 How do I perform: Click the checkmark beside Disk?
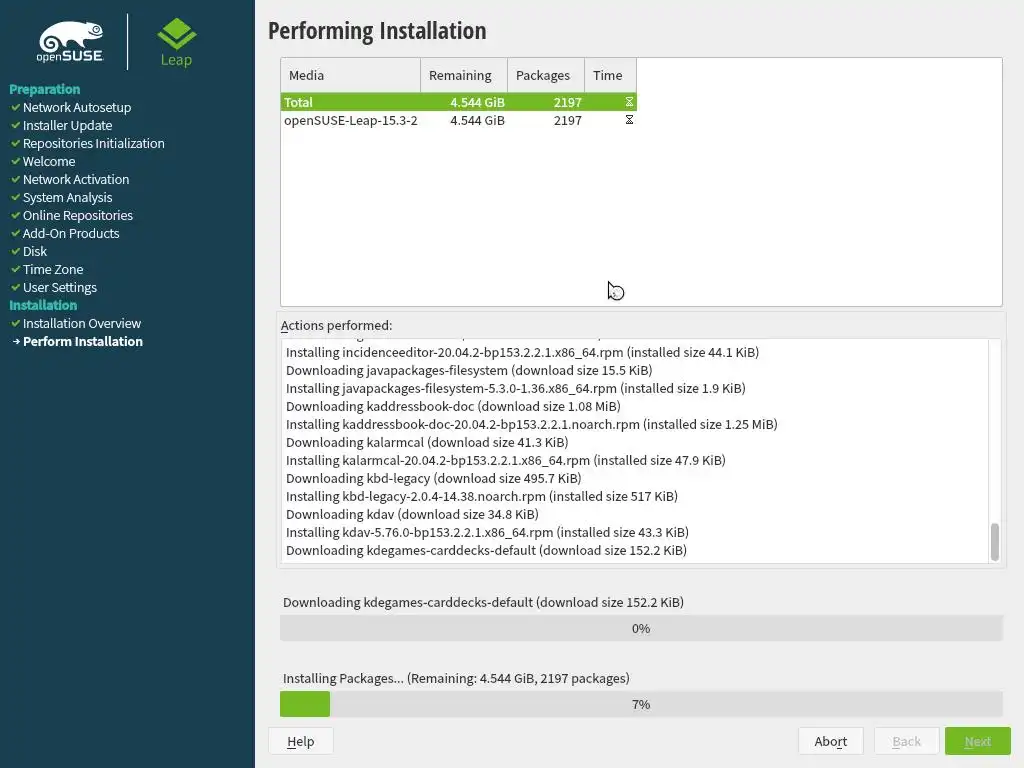pyautogui.click(x=16, y=251)
